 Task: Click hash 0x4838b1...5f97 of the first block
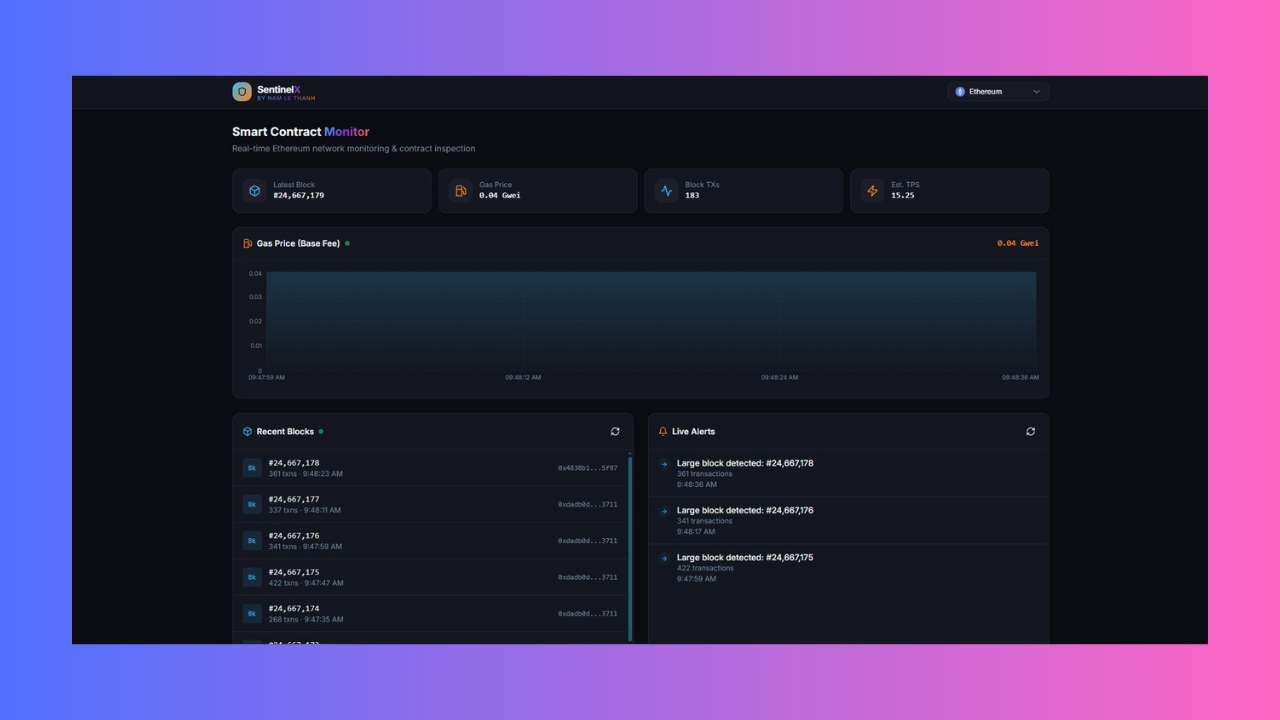point(587,468)
